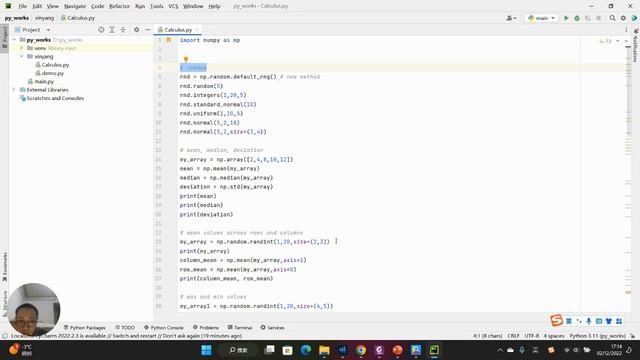This screenshot has height=360, width=640.
Task: Click Expand All icon in Project panel
Action: pos(112,30)
